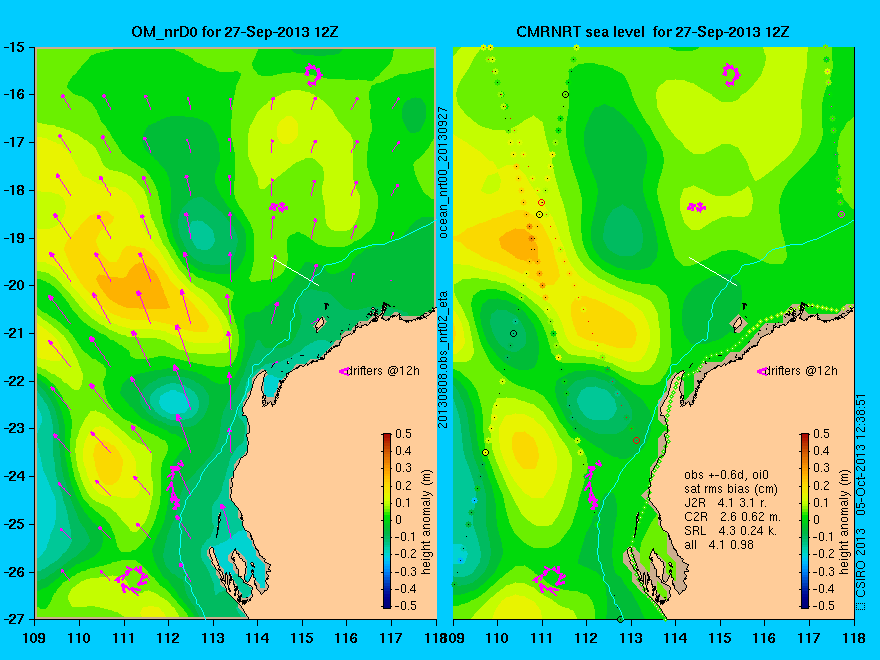This screenshot has width=880, height=660.
Task: Click the -15 latitude axis label
Action: 13,47
